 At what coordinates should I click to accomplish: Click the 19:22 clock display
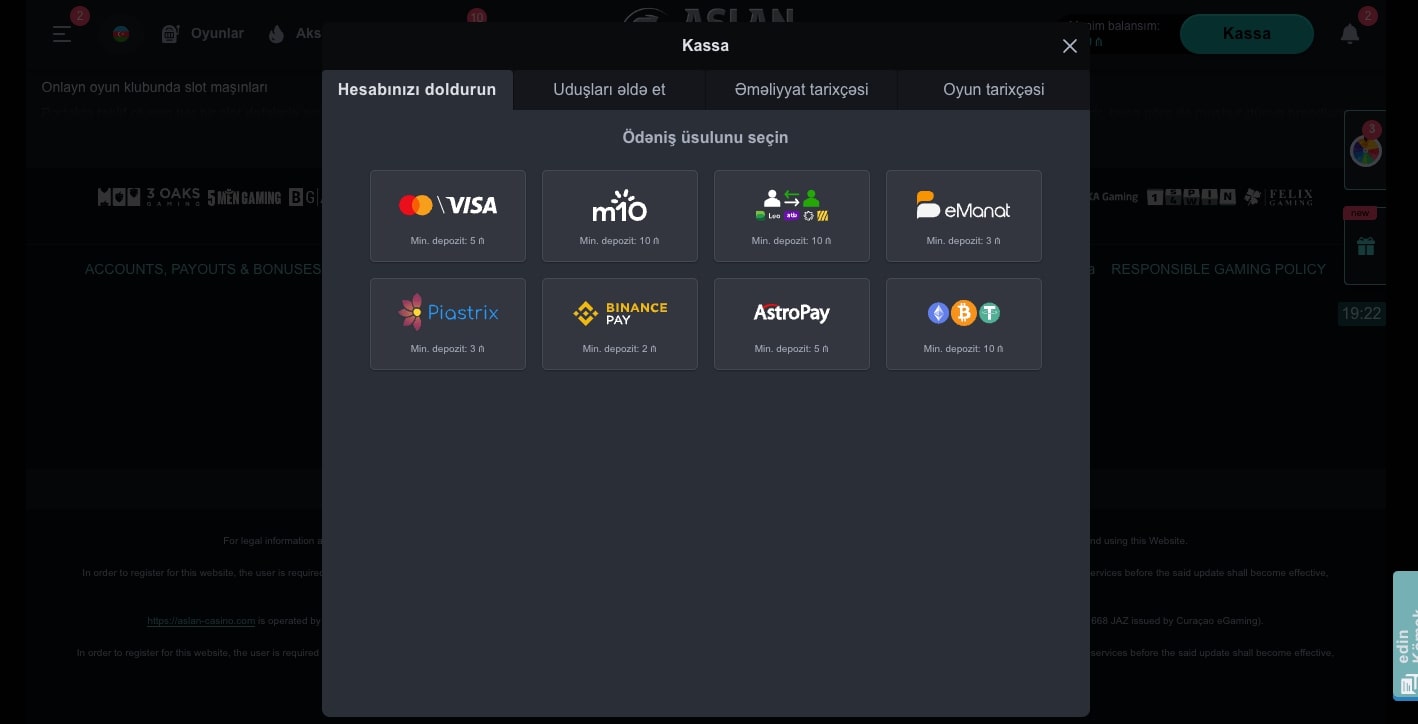pyautogui.click(x=1361, y=313)
